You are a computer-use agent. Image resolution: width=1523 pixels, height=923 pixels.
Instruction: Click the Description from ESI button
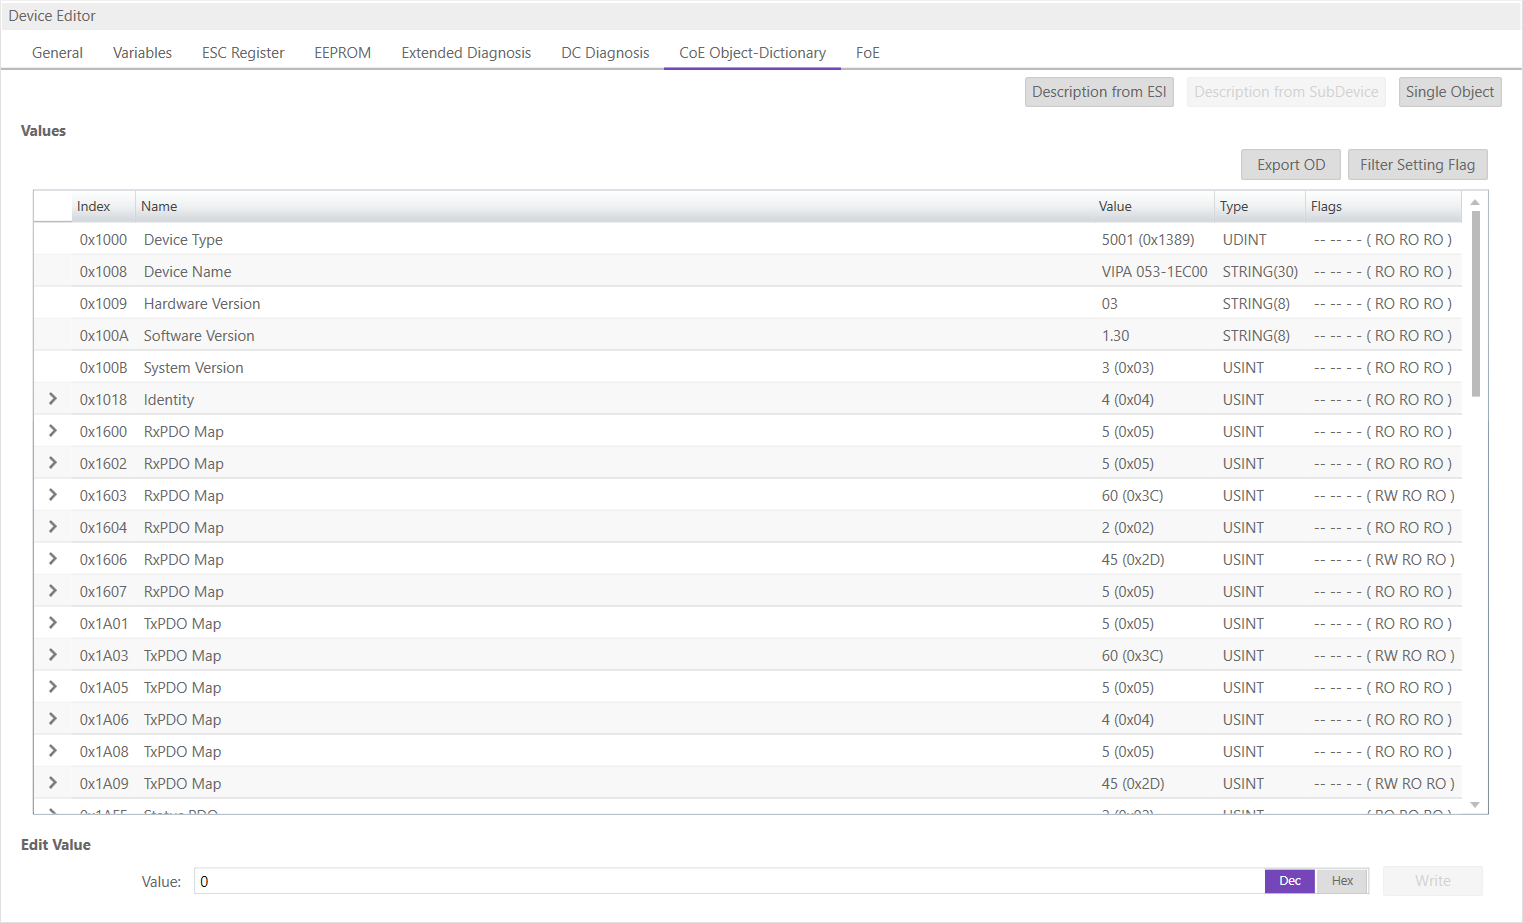coord(1098,92)
